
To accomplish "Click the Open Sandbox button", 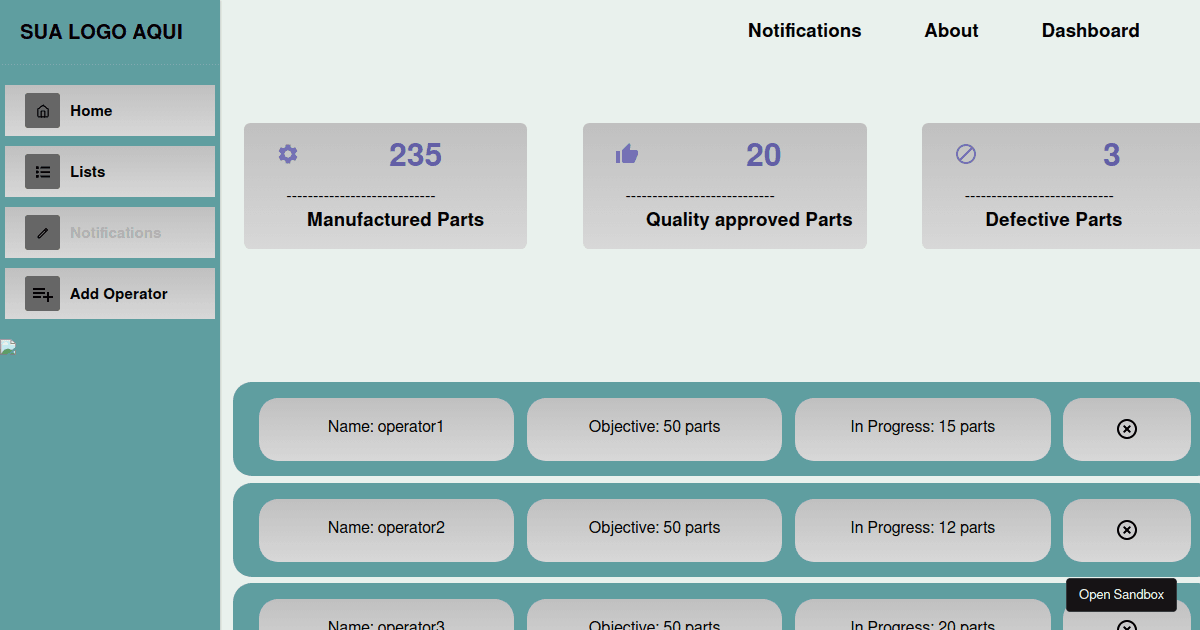I will click(x=1121, y=595).
